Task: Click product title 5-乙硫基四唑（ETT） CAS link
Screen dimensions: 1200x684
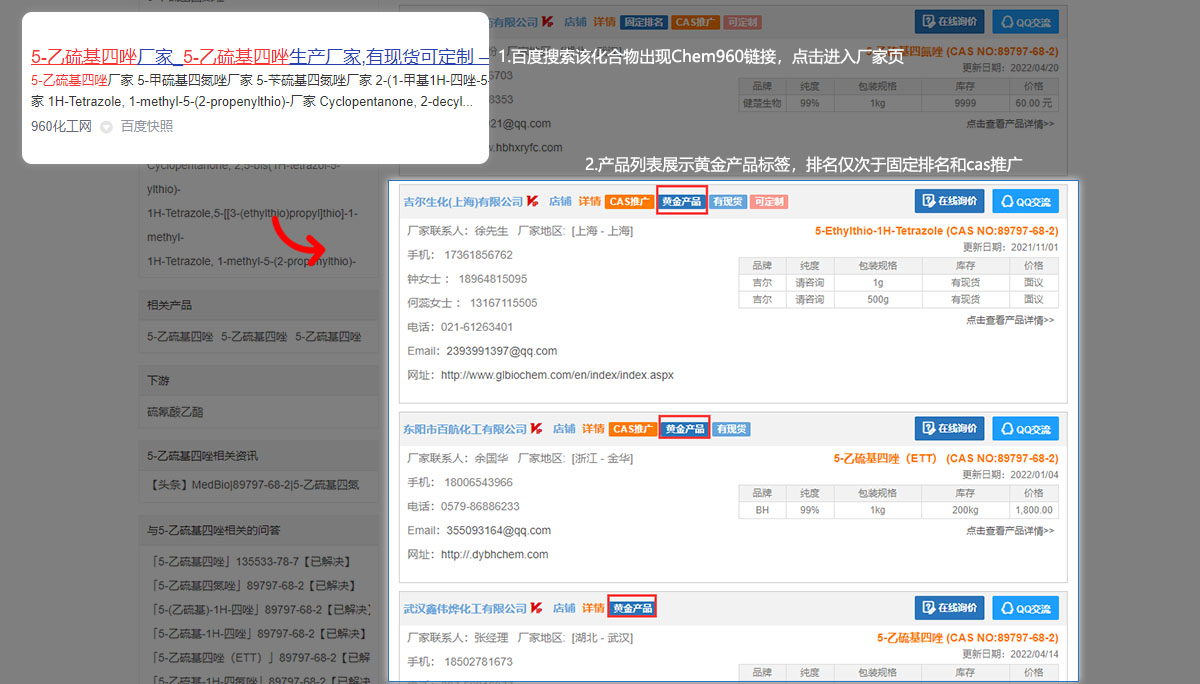Action: [945, 459]
